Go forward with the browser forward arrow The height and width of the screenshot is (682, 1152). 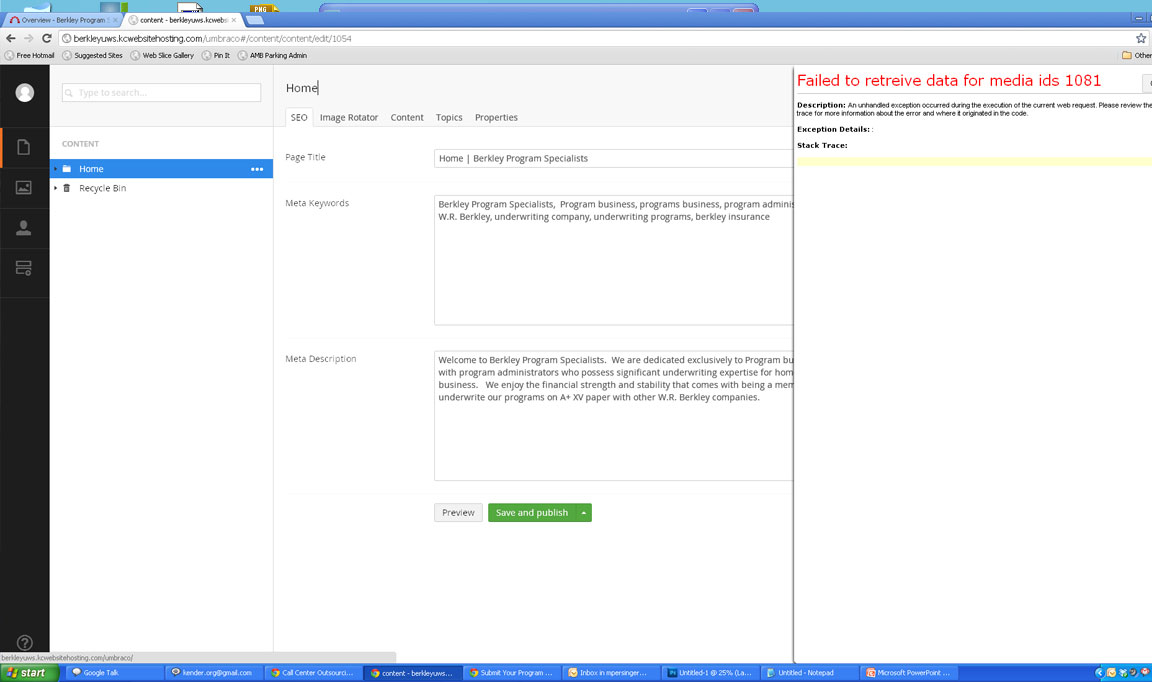tap(29, 38)
